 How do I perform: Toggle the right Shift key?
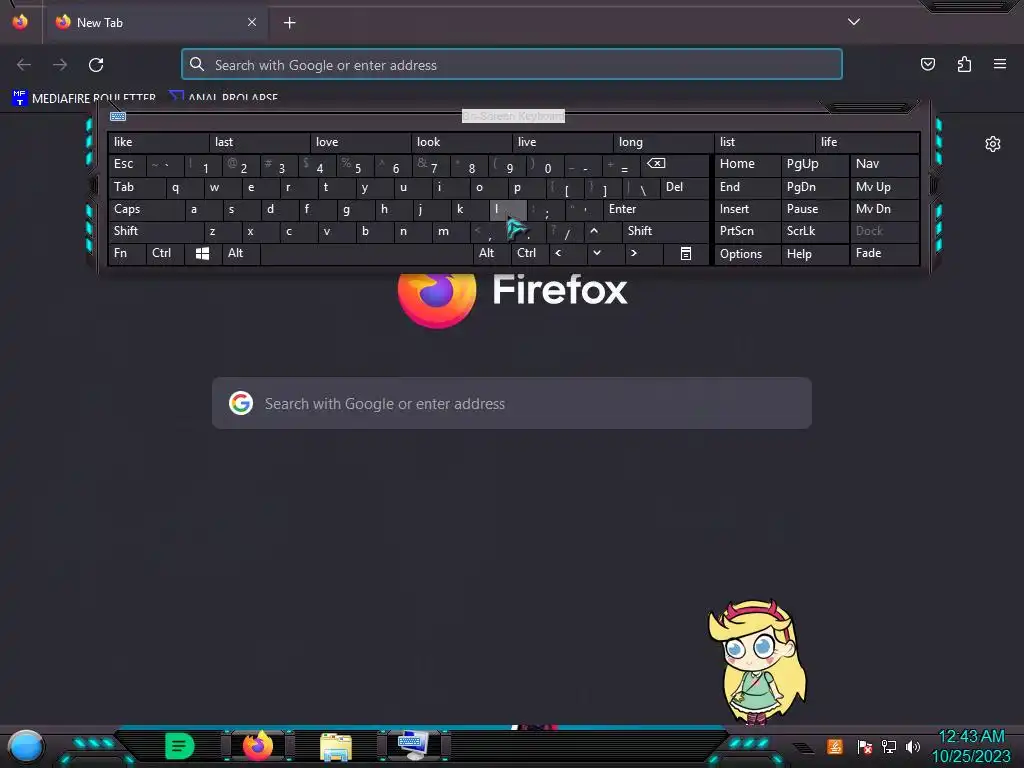click(665, 231)
